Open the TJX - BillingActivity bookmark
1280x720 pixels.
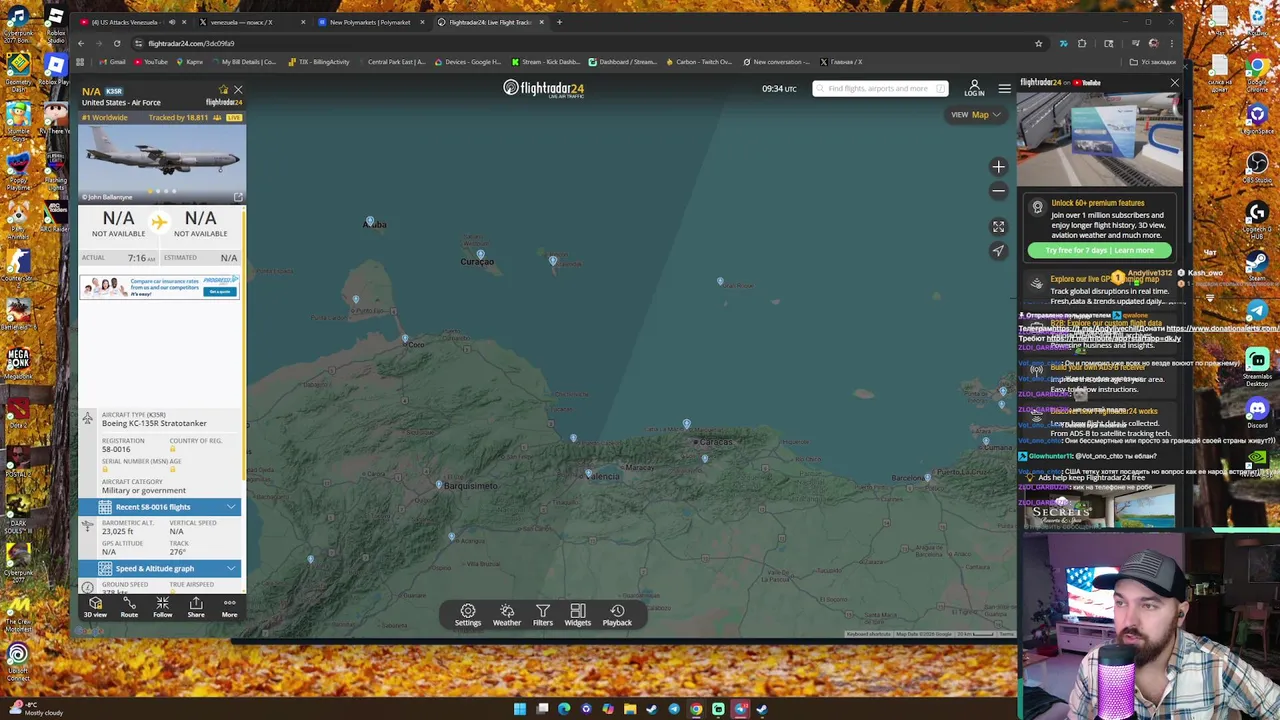(x=319, y=62)
